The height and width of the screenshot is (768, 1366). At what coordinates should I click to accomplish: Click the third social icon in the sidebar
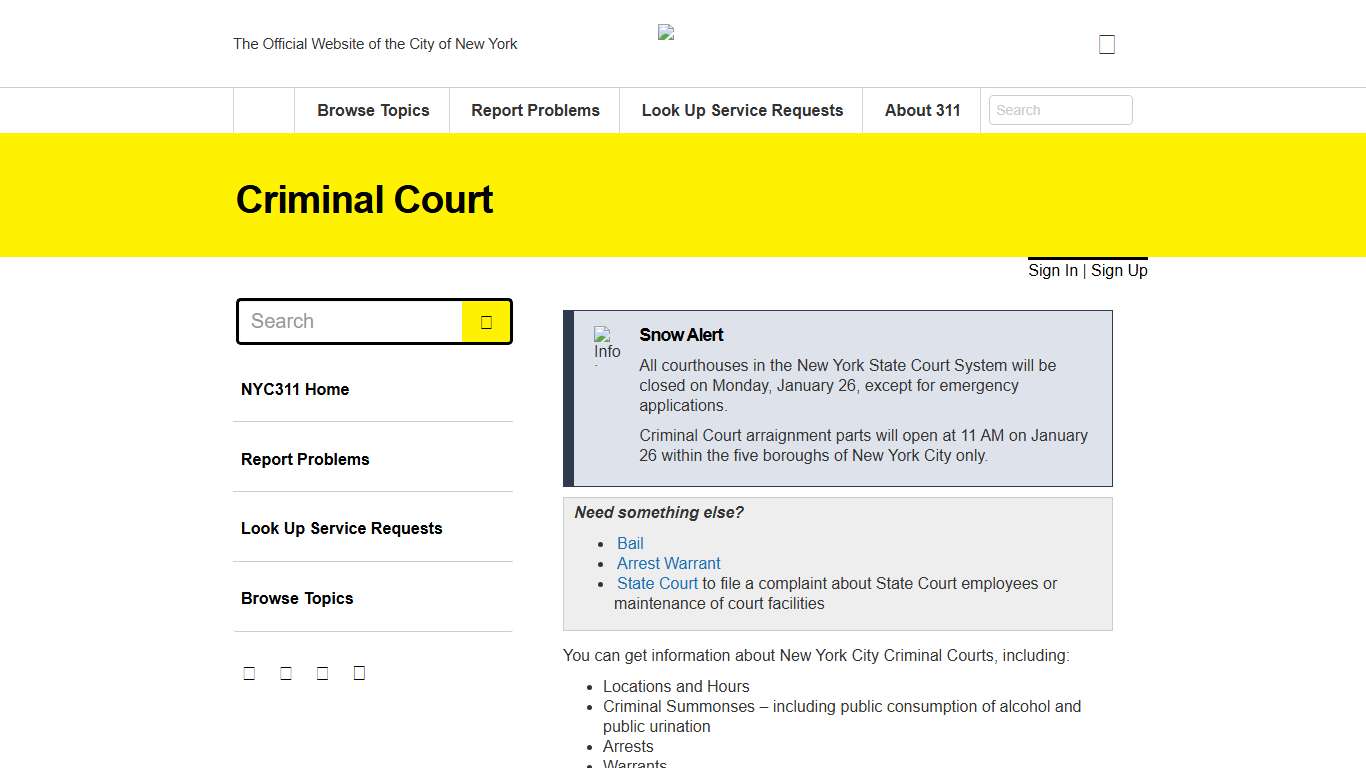click(x=322, y=672)
